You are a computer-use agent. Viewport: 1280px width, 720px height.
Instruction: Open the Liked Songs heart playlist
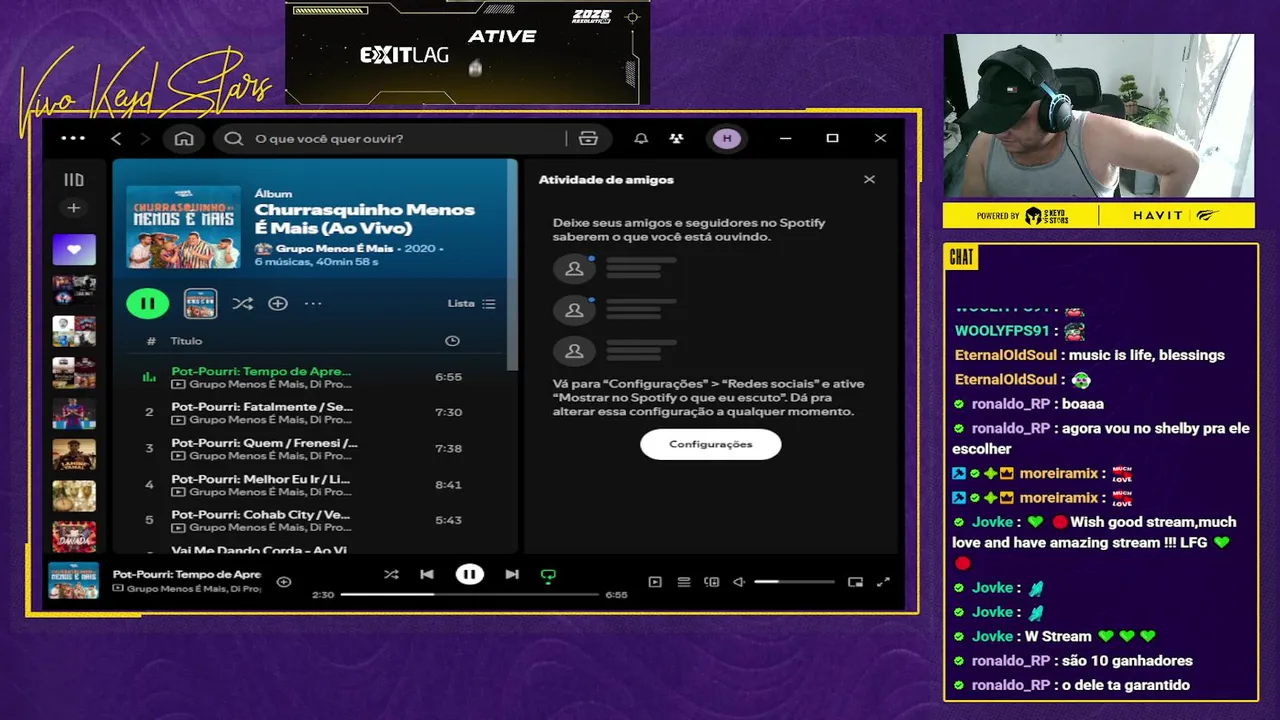click(x=74, y=249)
